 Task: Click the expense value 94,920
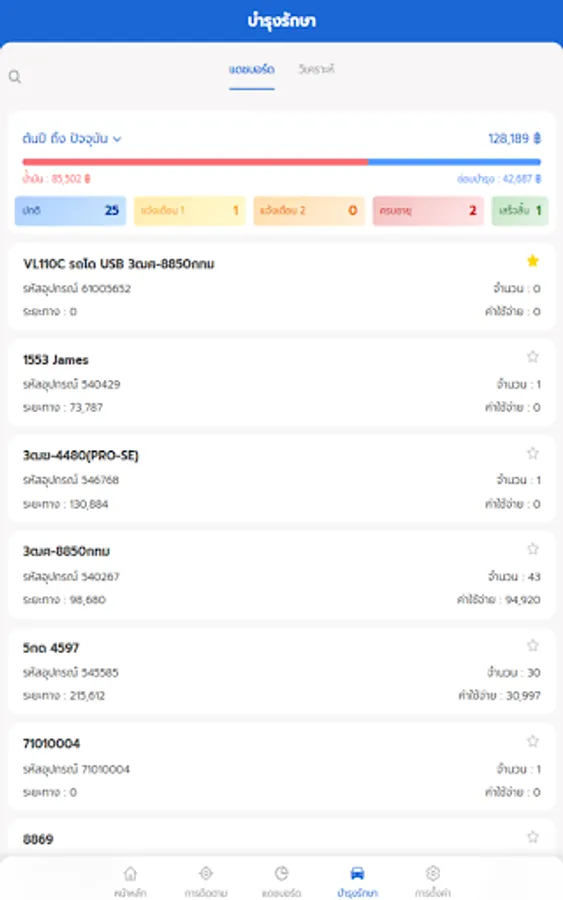pos(522,600)
